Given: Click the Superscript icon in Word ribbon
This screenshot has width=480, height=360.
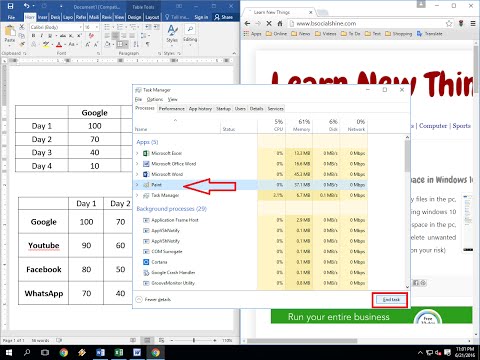Looking at the screenshot, I should [x=79, y=36].
